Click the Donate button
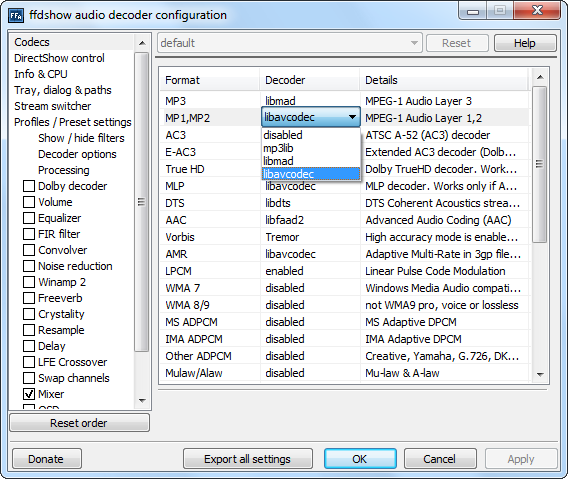568x479 pixels. pyautogui.click(x=46, y=459)
